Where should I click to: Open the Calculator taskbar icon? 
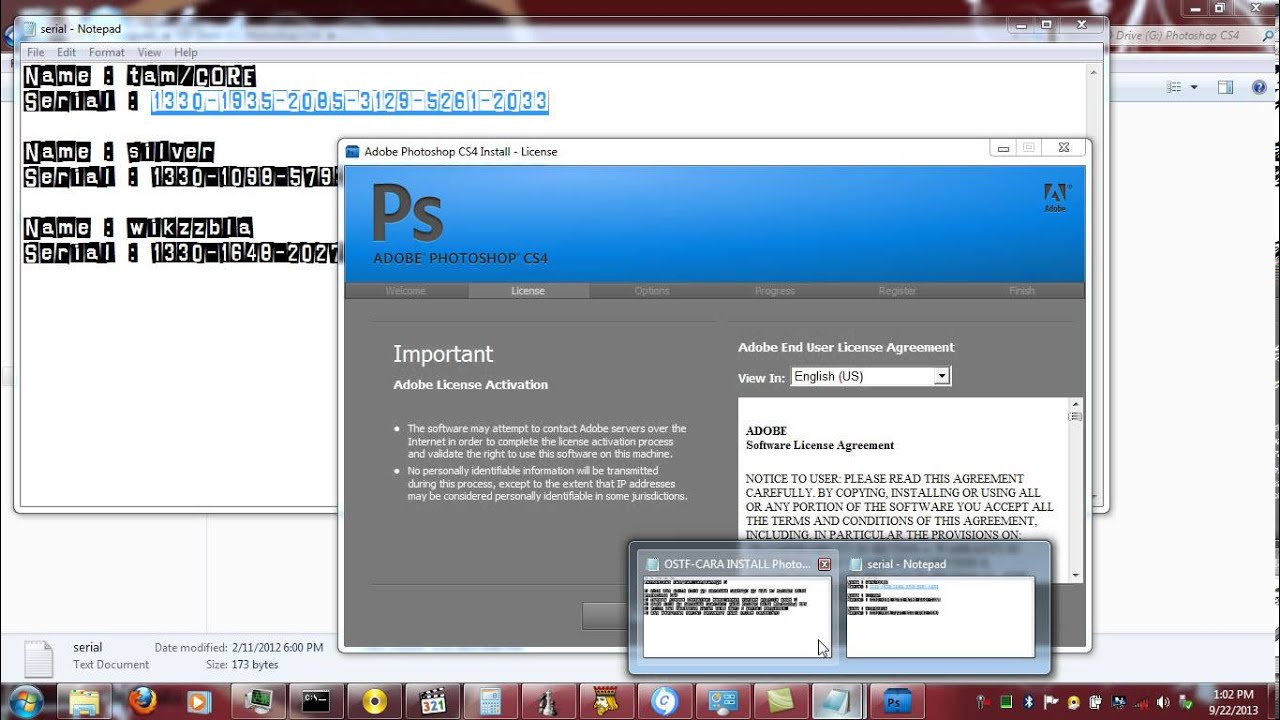point(490,700)
